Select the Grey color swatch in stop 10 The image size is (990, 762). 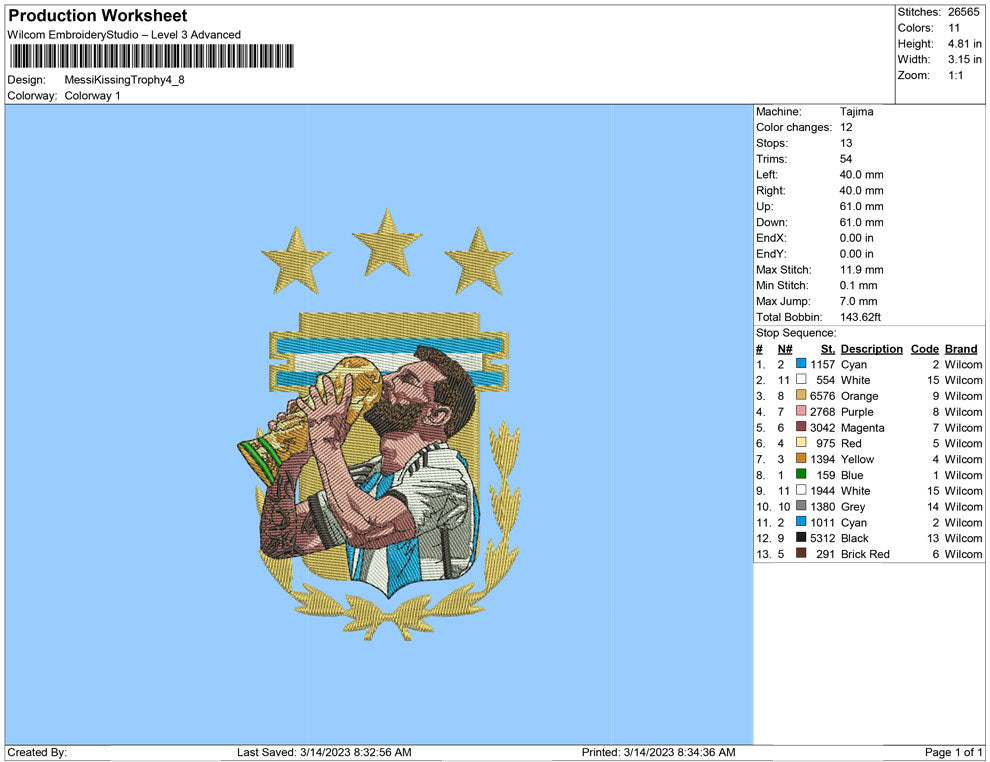coord(801,507)
